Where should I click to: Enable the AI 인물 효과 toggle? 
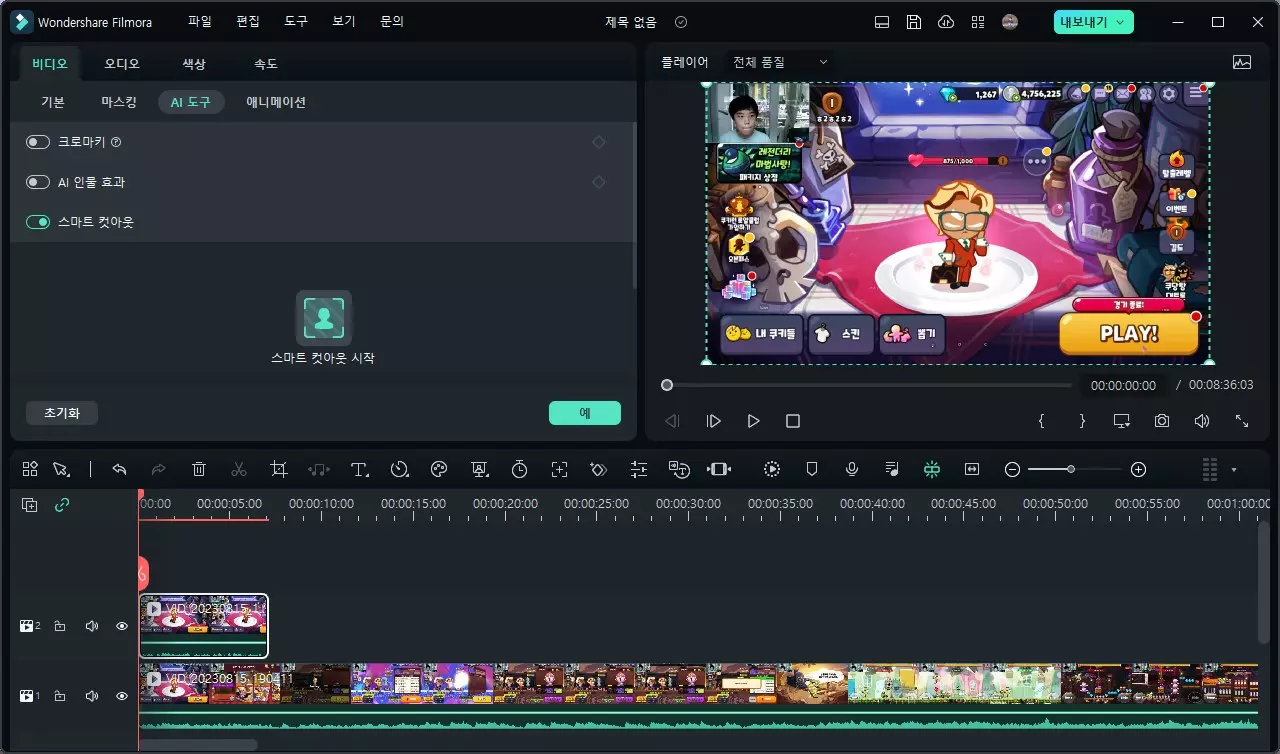(38, 182)
